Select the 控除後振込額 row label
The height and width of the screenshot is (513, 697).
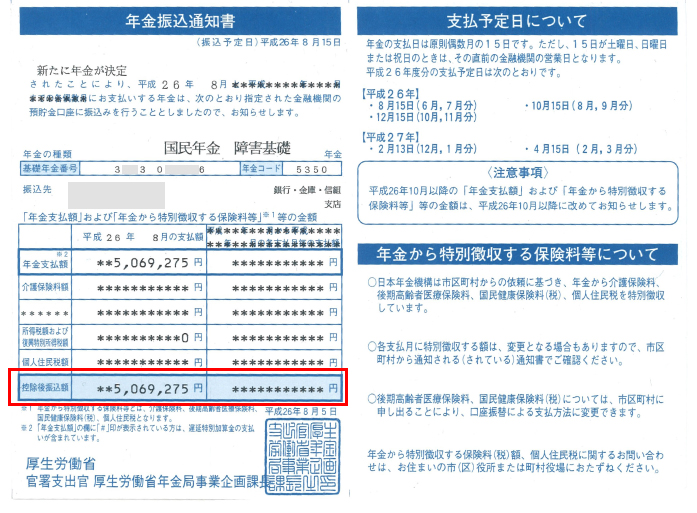(45, 387)
